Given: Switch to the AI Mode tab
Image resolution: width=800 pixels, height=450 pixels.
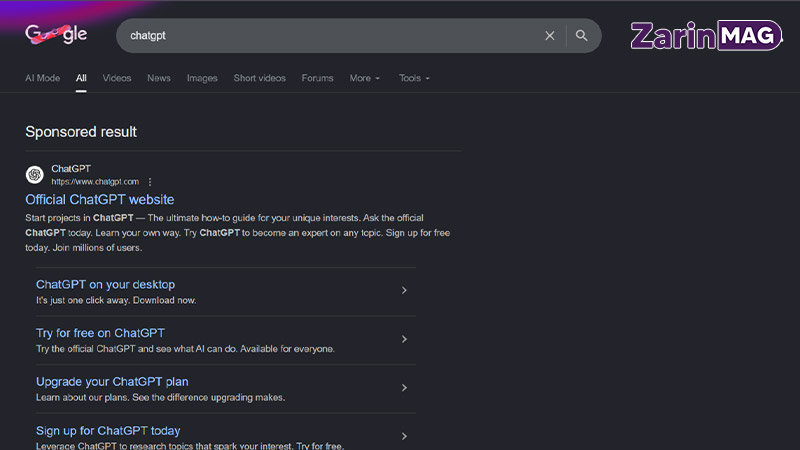Looking at the screenshot, I should pos(42,78).
